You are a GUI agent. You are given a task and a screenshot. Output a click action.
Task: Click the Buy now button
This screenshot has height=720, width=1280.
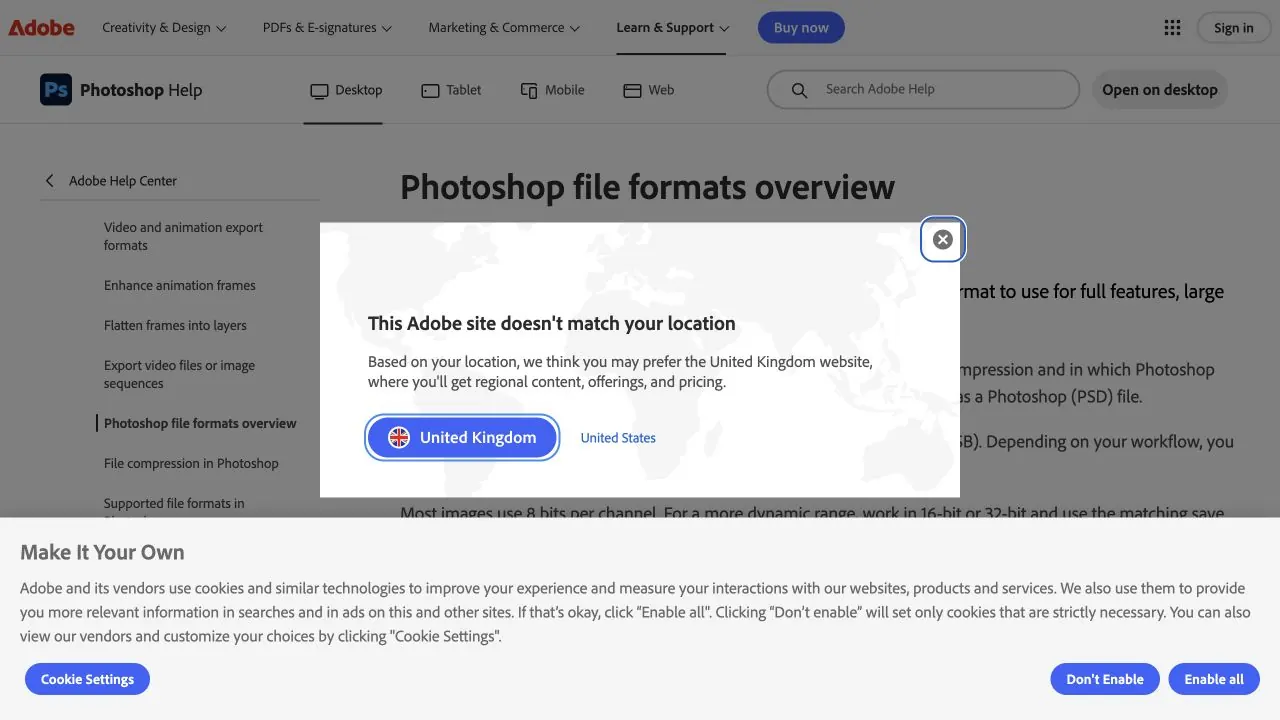[x=801, y=28]
